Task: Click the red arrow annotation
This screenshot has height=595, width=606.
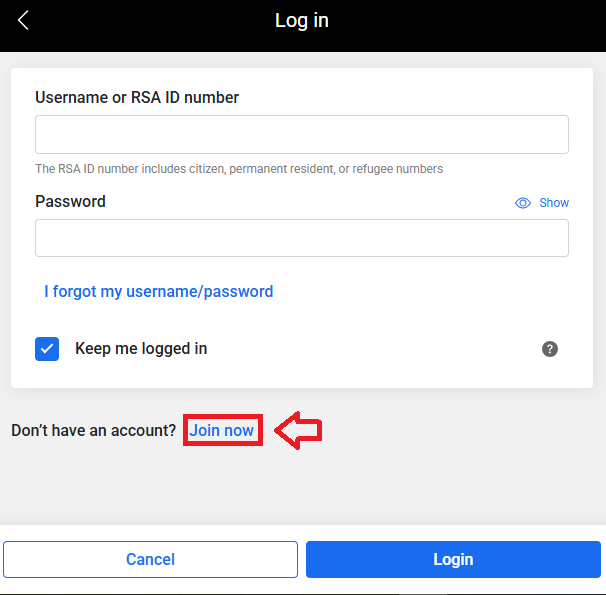Action: pyautogui.click(x=298, y=430)
